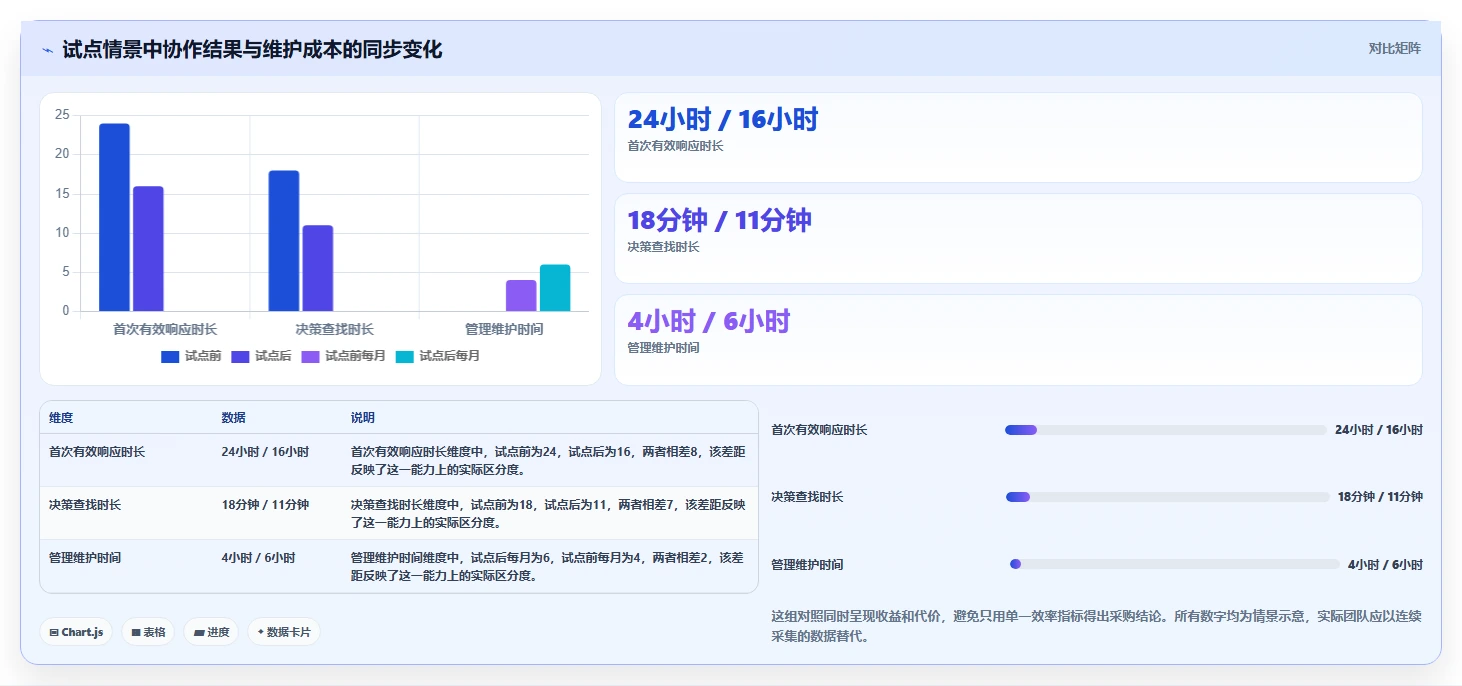Screen dimensions: 1462x686
Task: Toggle the 试点后 legend item
Action: pyautogui.click(x=261, y=356)
